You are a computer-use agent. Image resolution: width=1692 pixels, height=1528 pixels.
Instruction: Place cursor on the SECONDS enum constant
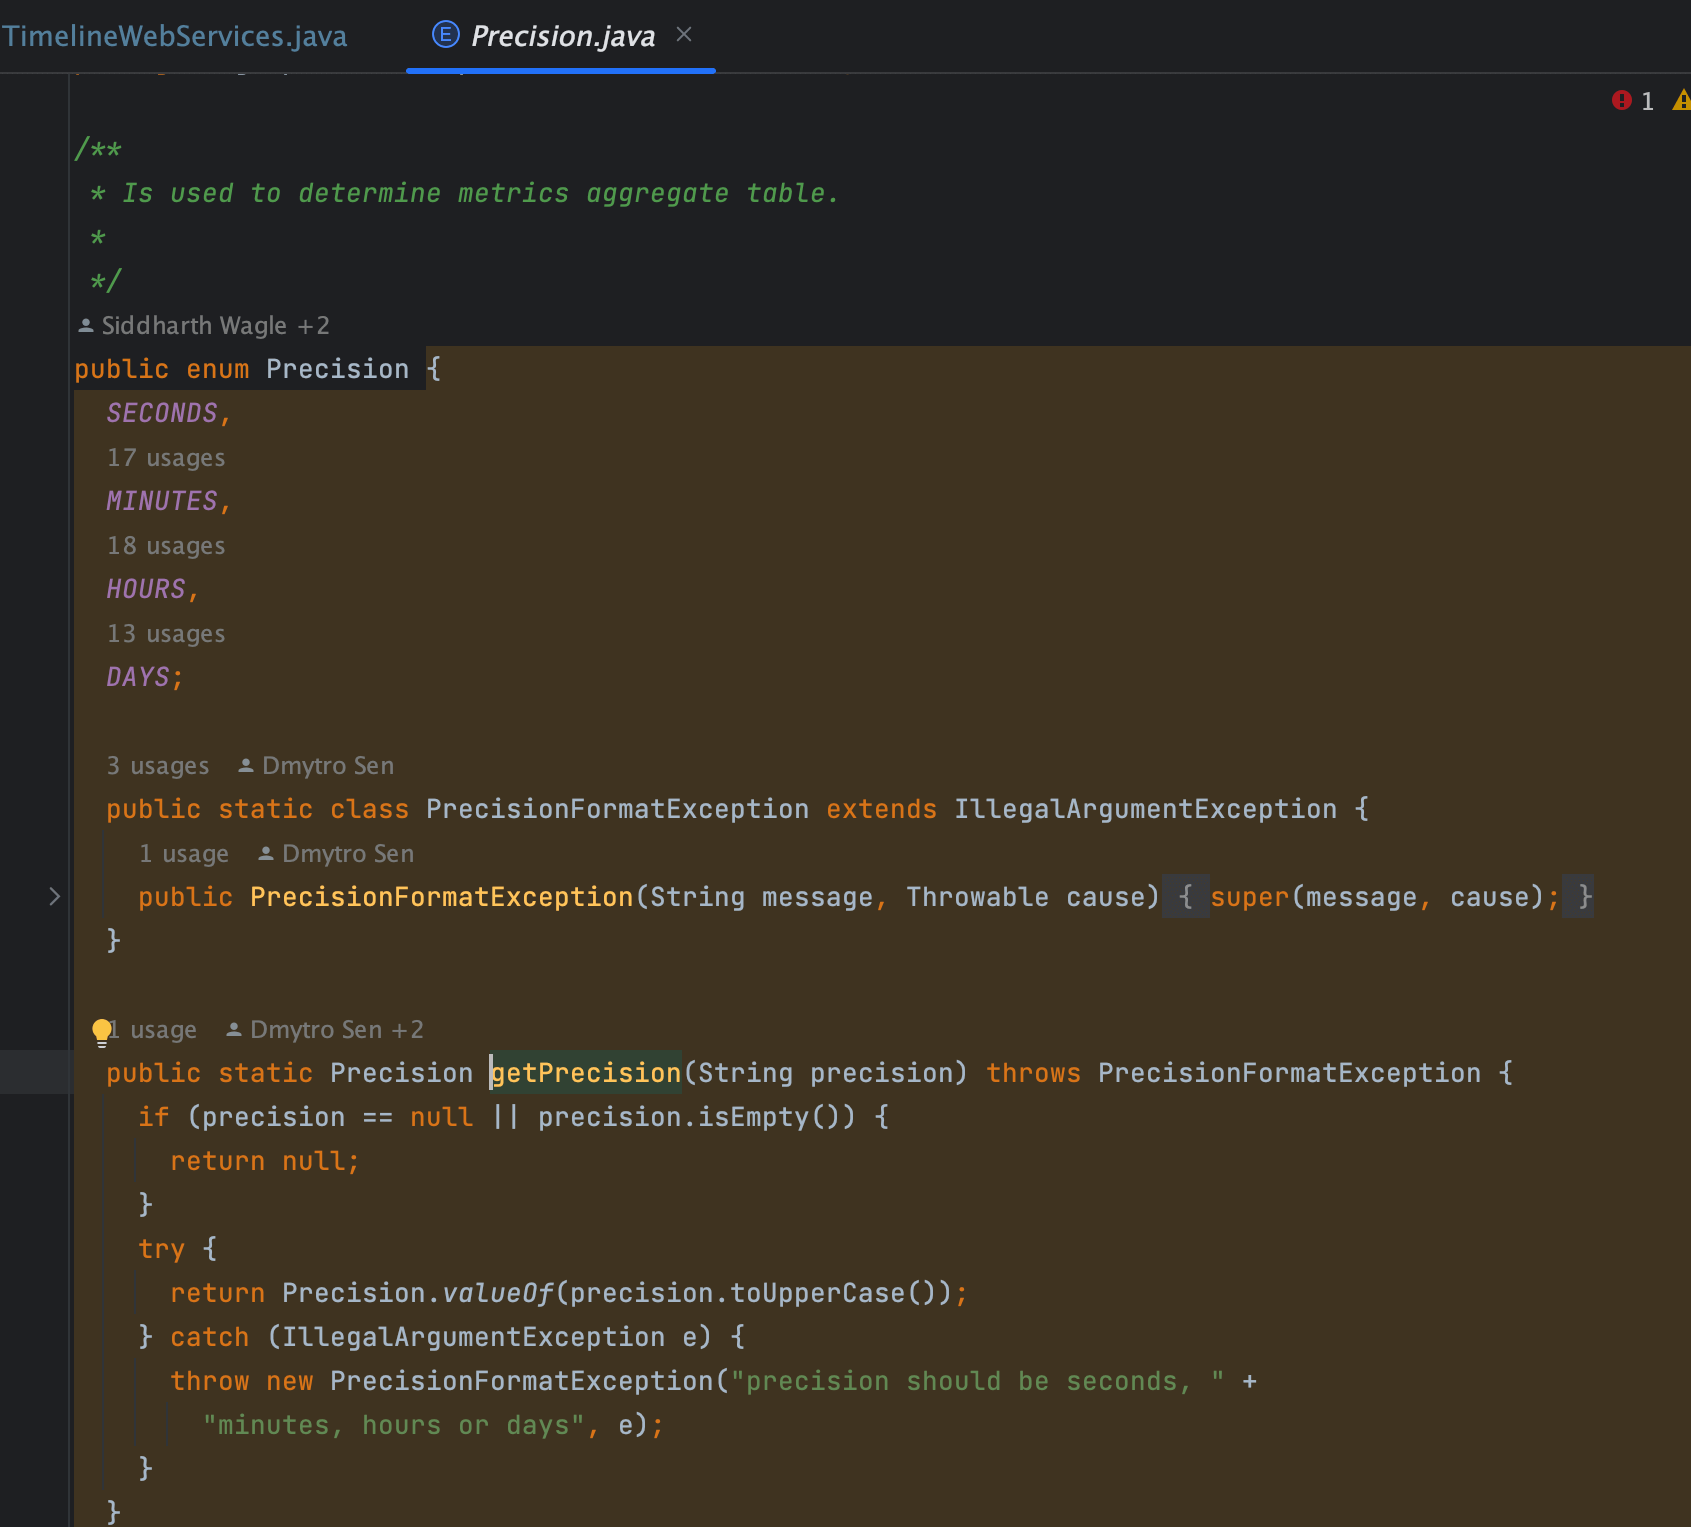point(162,413)
